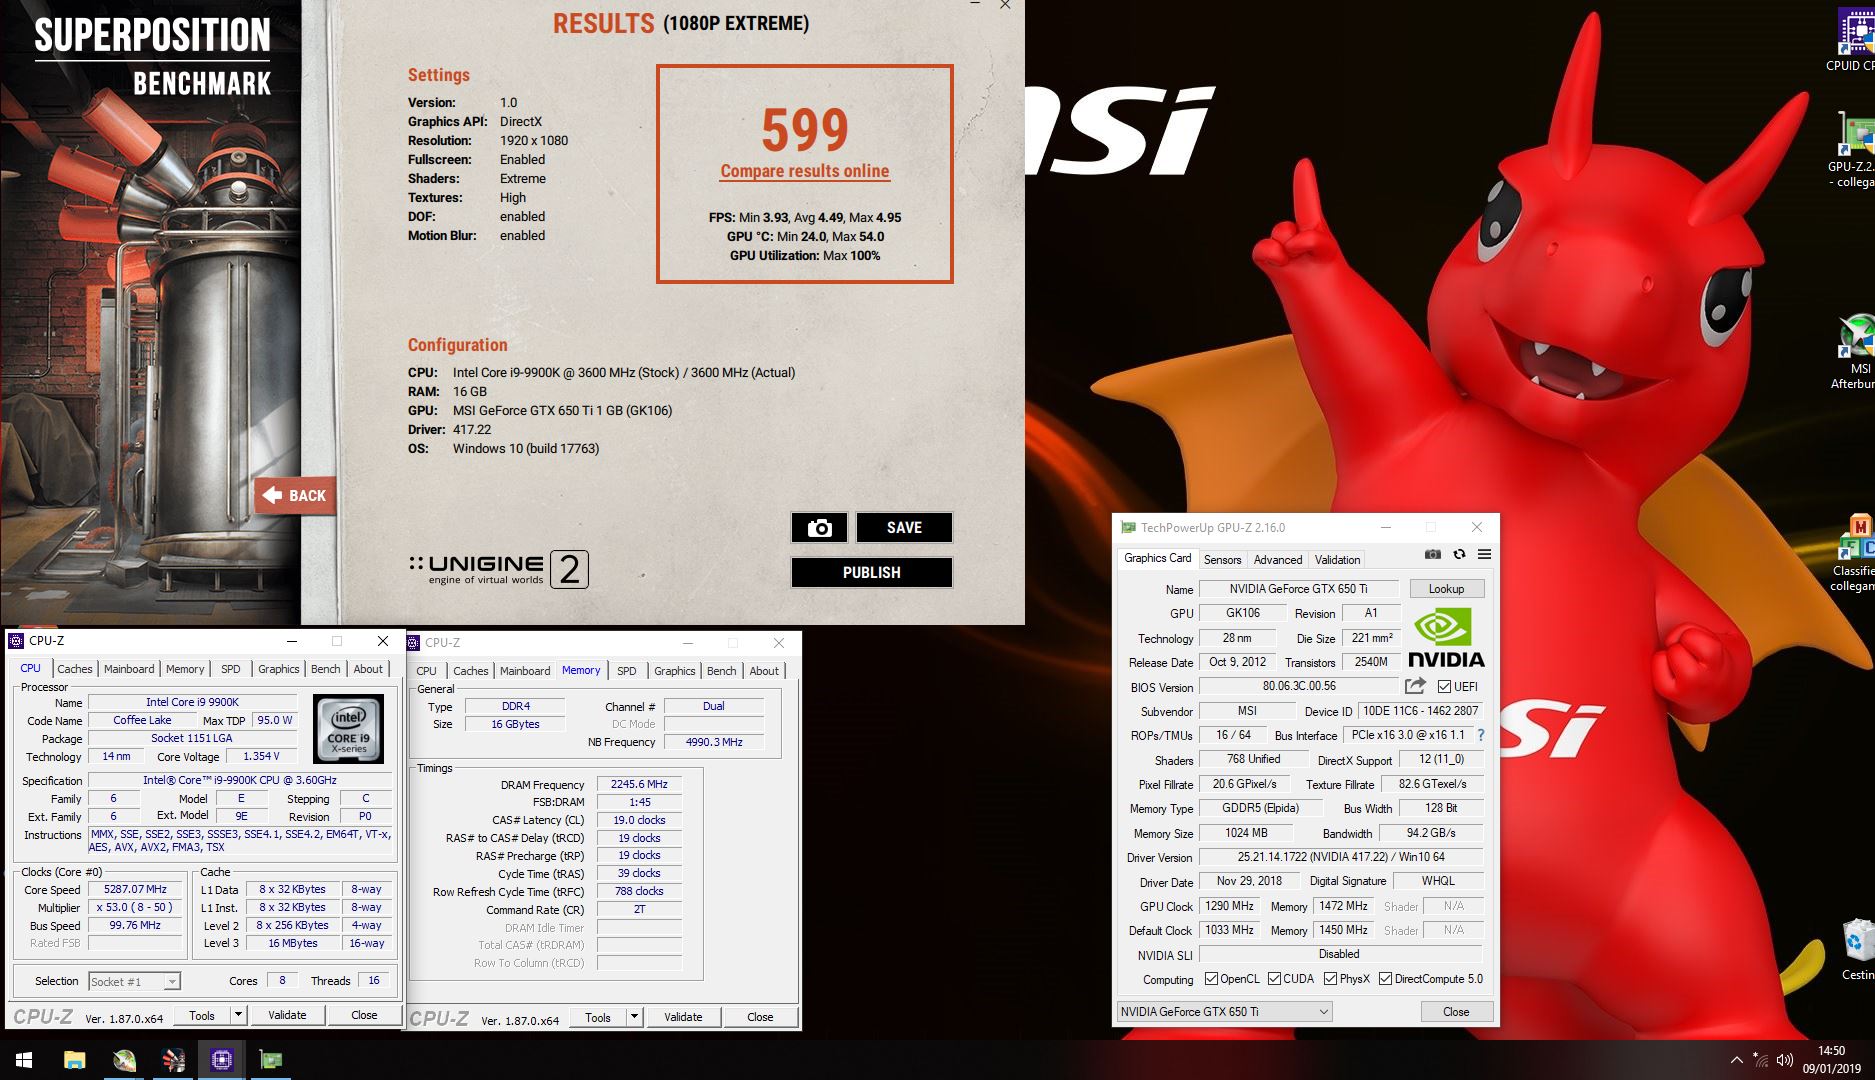The image size is (1875, 1080).
Task: Click the GPU-Z title bar app icon
Action: point(1128,527)
